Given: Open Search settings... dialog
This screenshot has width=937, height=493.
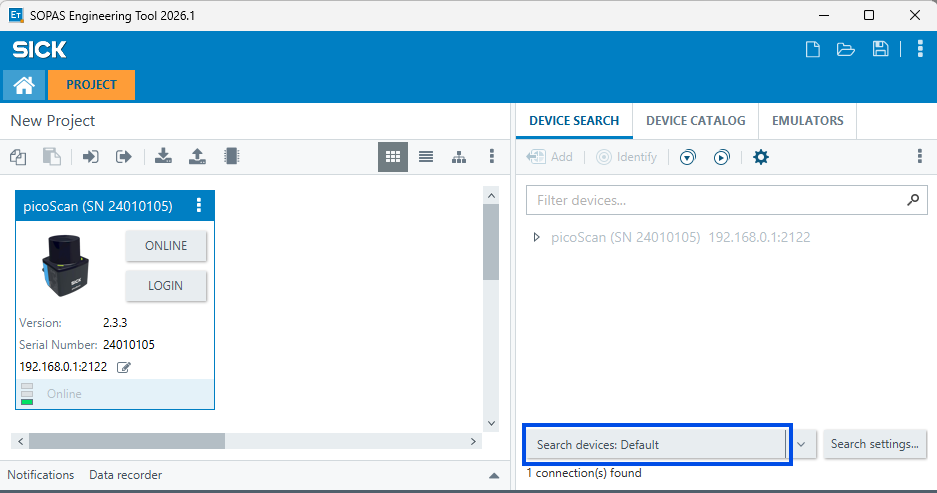Looking at the screenshot, I should pyautogui.click(x=875, y=444).
